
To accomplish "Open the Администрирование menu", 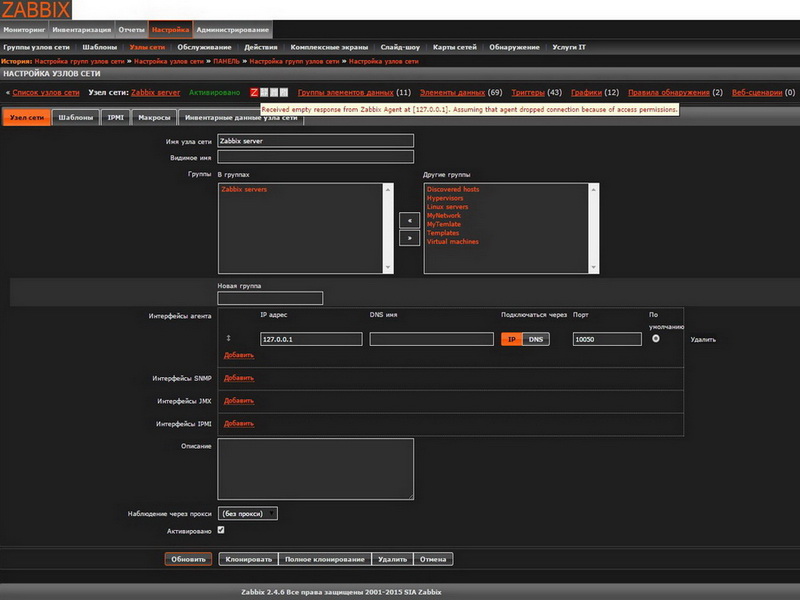I will (232, 30).
